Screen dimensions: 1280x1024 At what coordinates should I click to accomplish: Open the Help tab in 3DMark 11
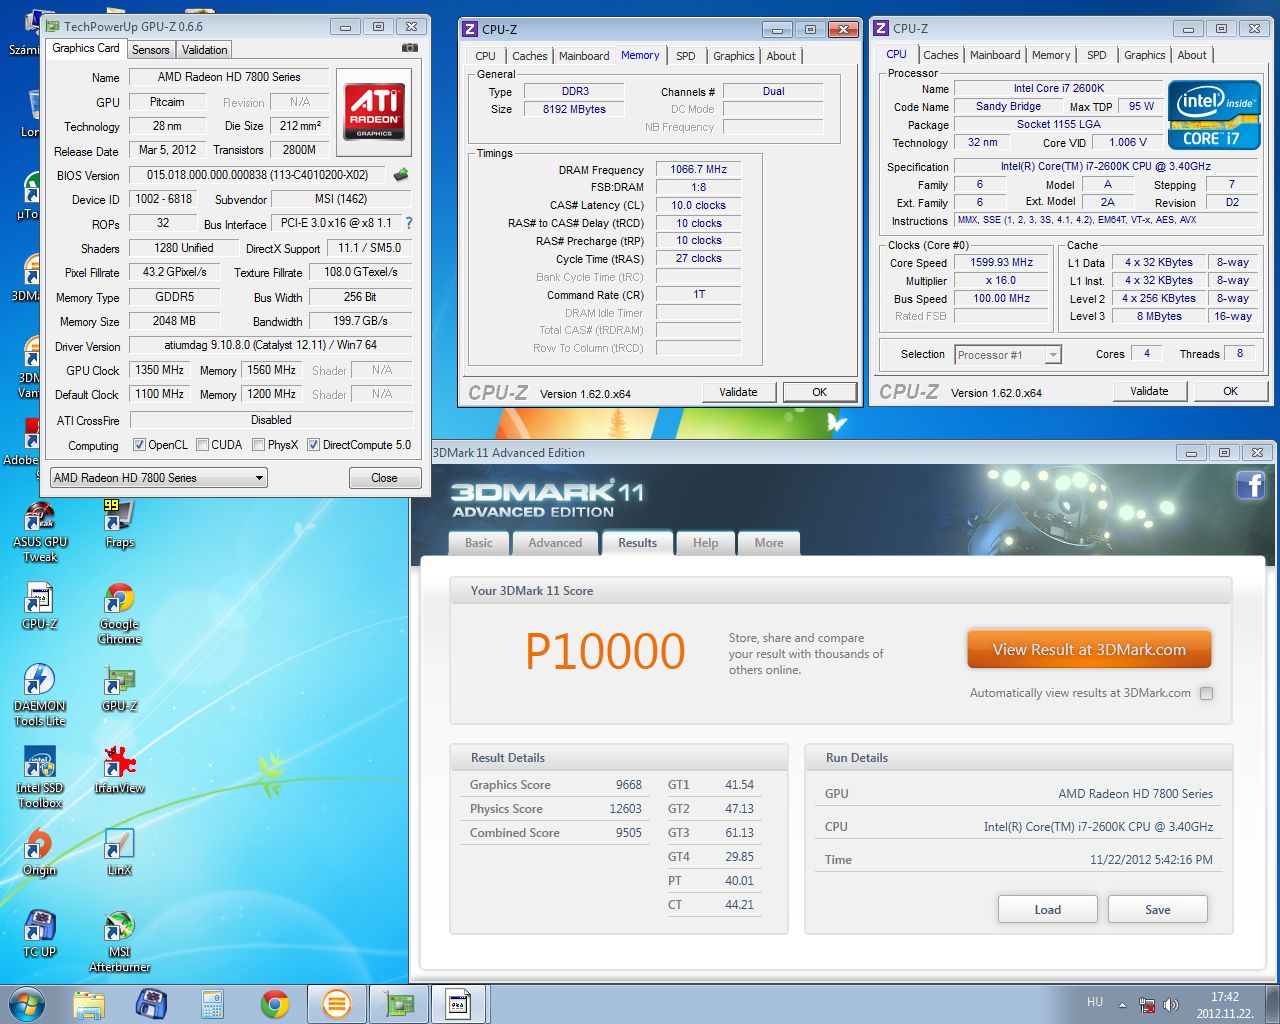click(x=706, y=543)
